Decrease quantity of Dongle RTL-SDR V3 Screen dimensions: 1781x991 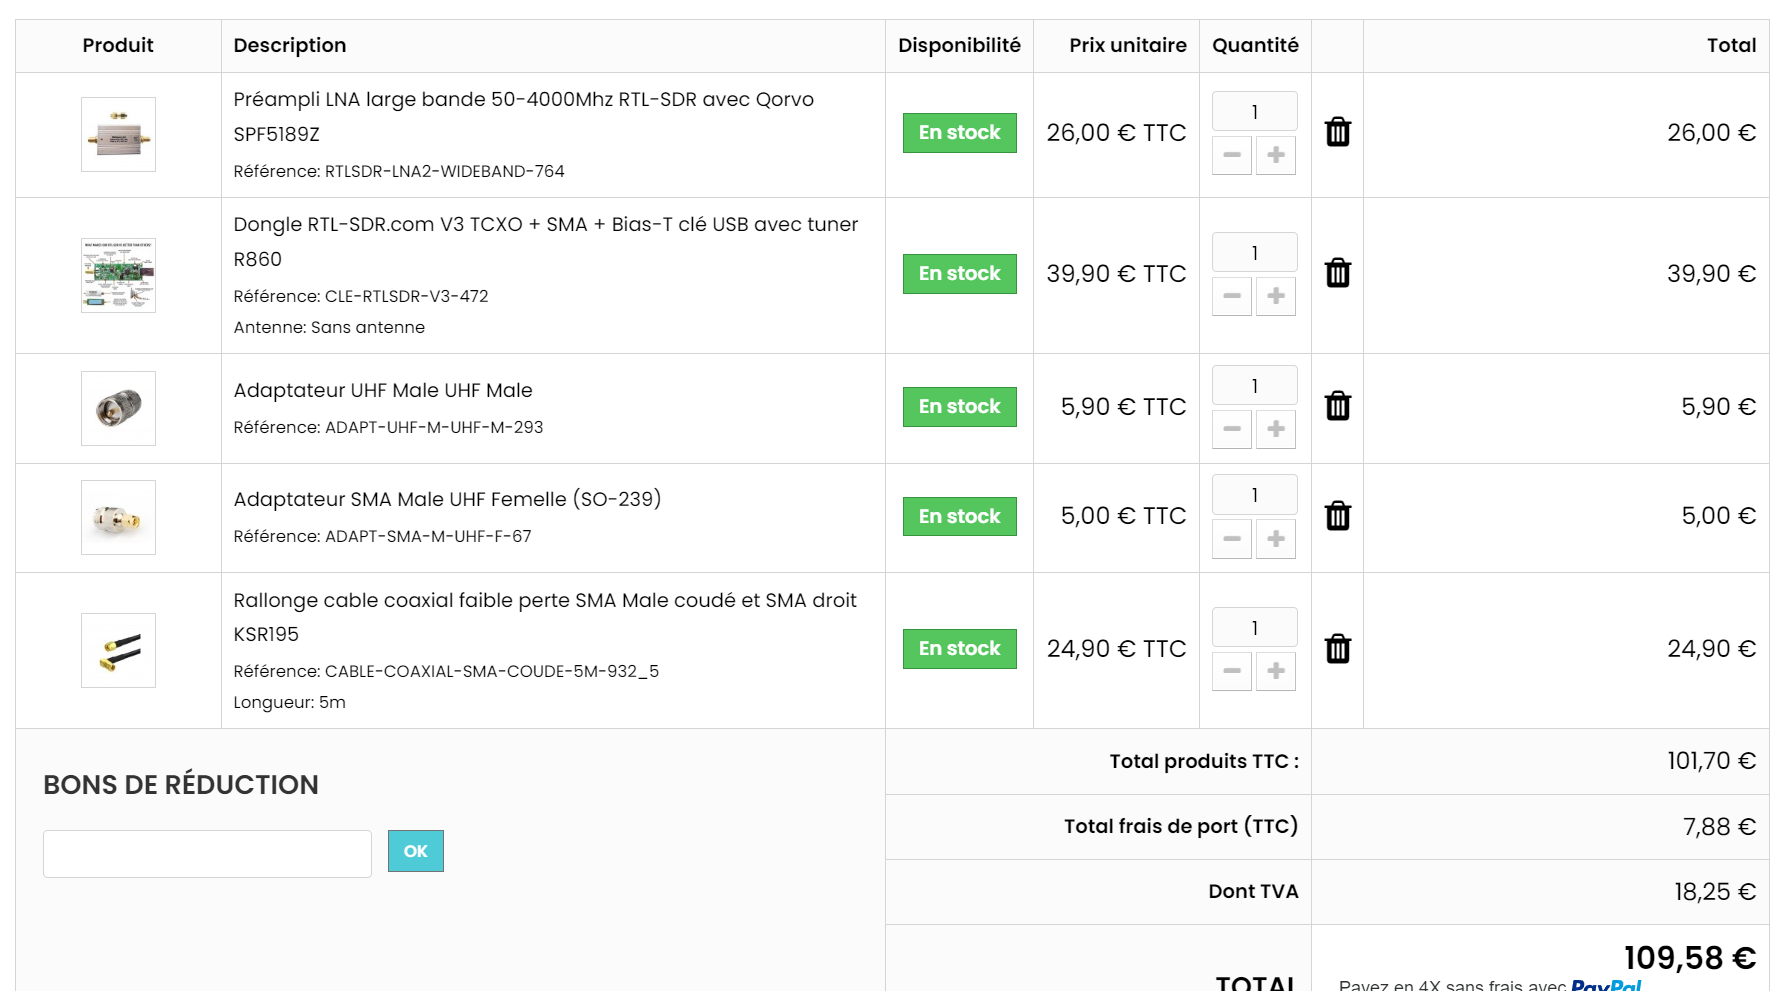coord(1232,296)
